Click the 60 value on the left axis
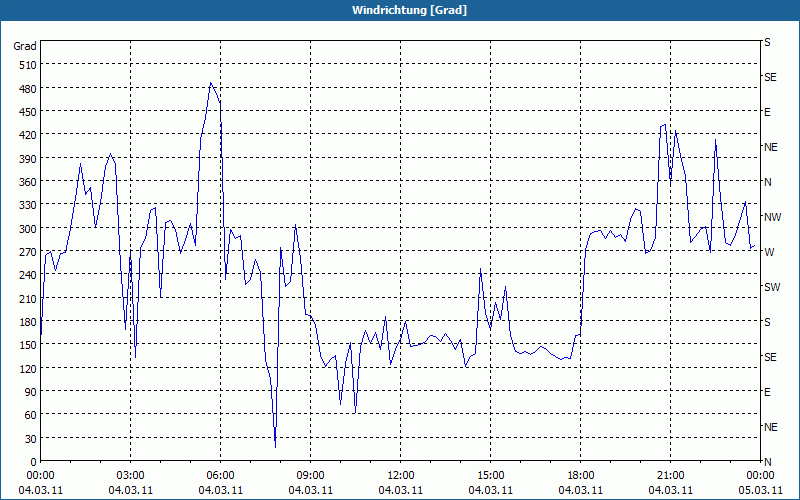Image resolution: width=800 pixels, height=500 pixels. [x=31, y=415]
